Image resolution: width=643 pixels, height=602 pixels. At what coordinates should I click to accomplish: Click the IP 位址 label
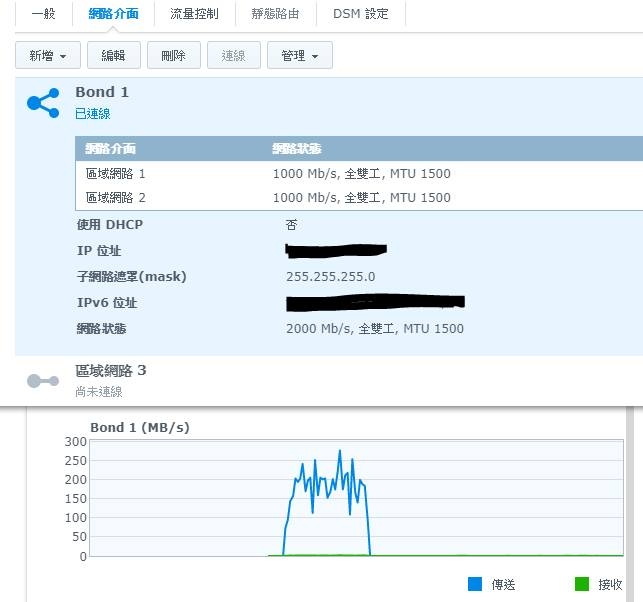99,251
